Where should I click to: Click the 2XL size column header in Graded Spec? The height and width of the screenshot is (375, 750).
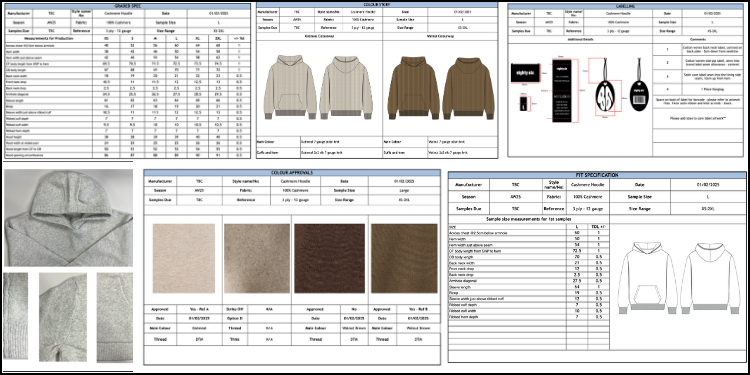click(x=218, y=37)
